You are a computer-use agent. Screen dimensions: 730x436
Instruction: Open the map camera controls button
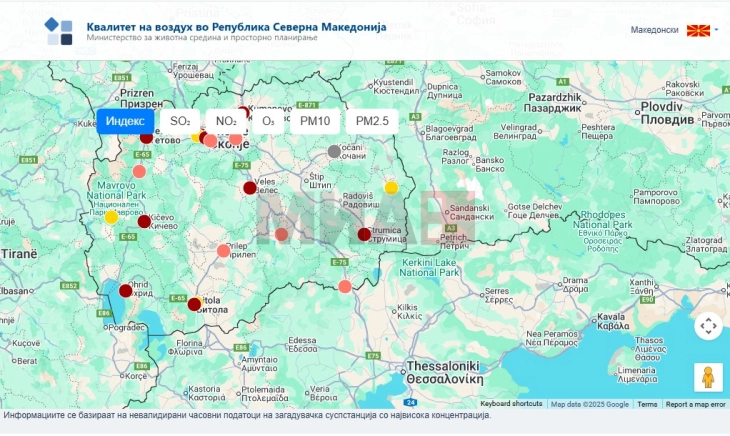point(708,326)
